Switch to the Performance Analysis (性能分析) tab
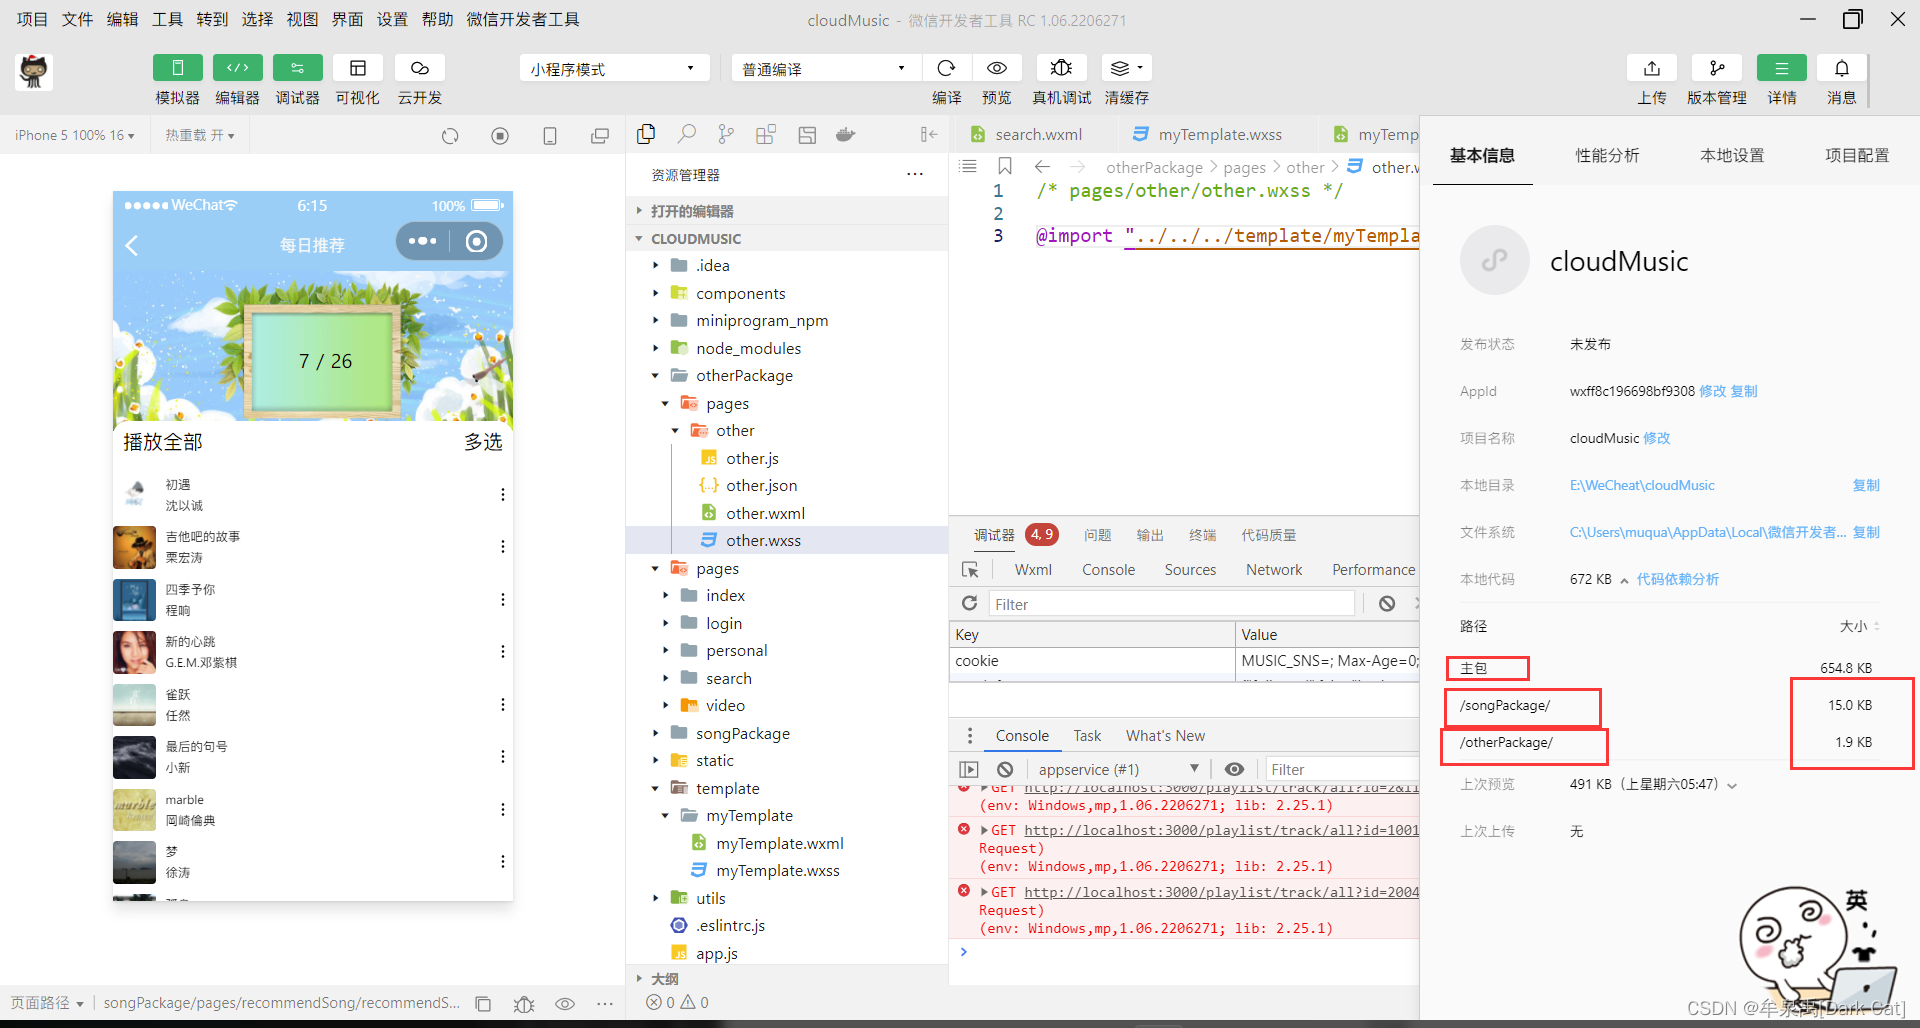Viewport: 1920px width, 1028px height. pyautogui.click(x=1607, y=155)
